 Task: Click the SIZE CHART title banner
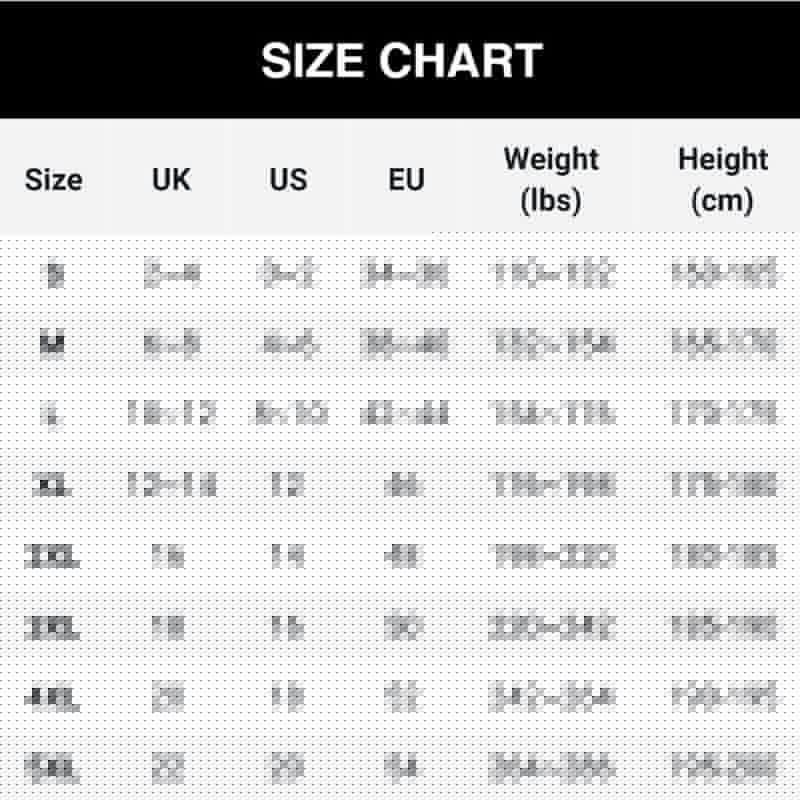pos(400,60)
